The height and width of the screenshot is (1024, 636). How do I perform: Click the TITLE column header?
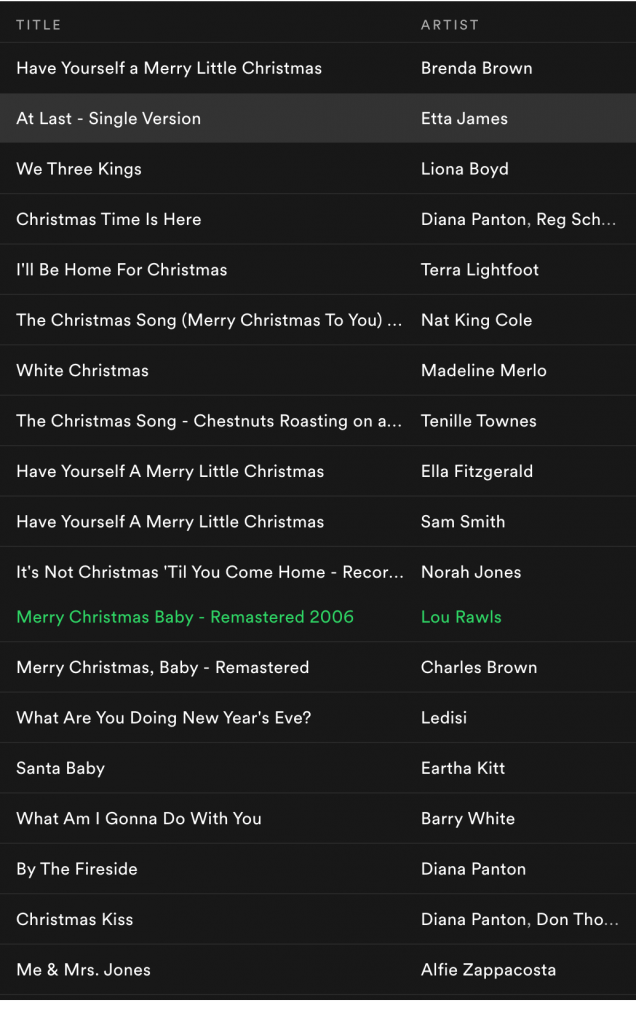click(39, 25)
